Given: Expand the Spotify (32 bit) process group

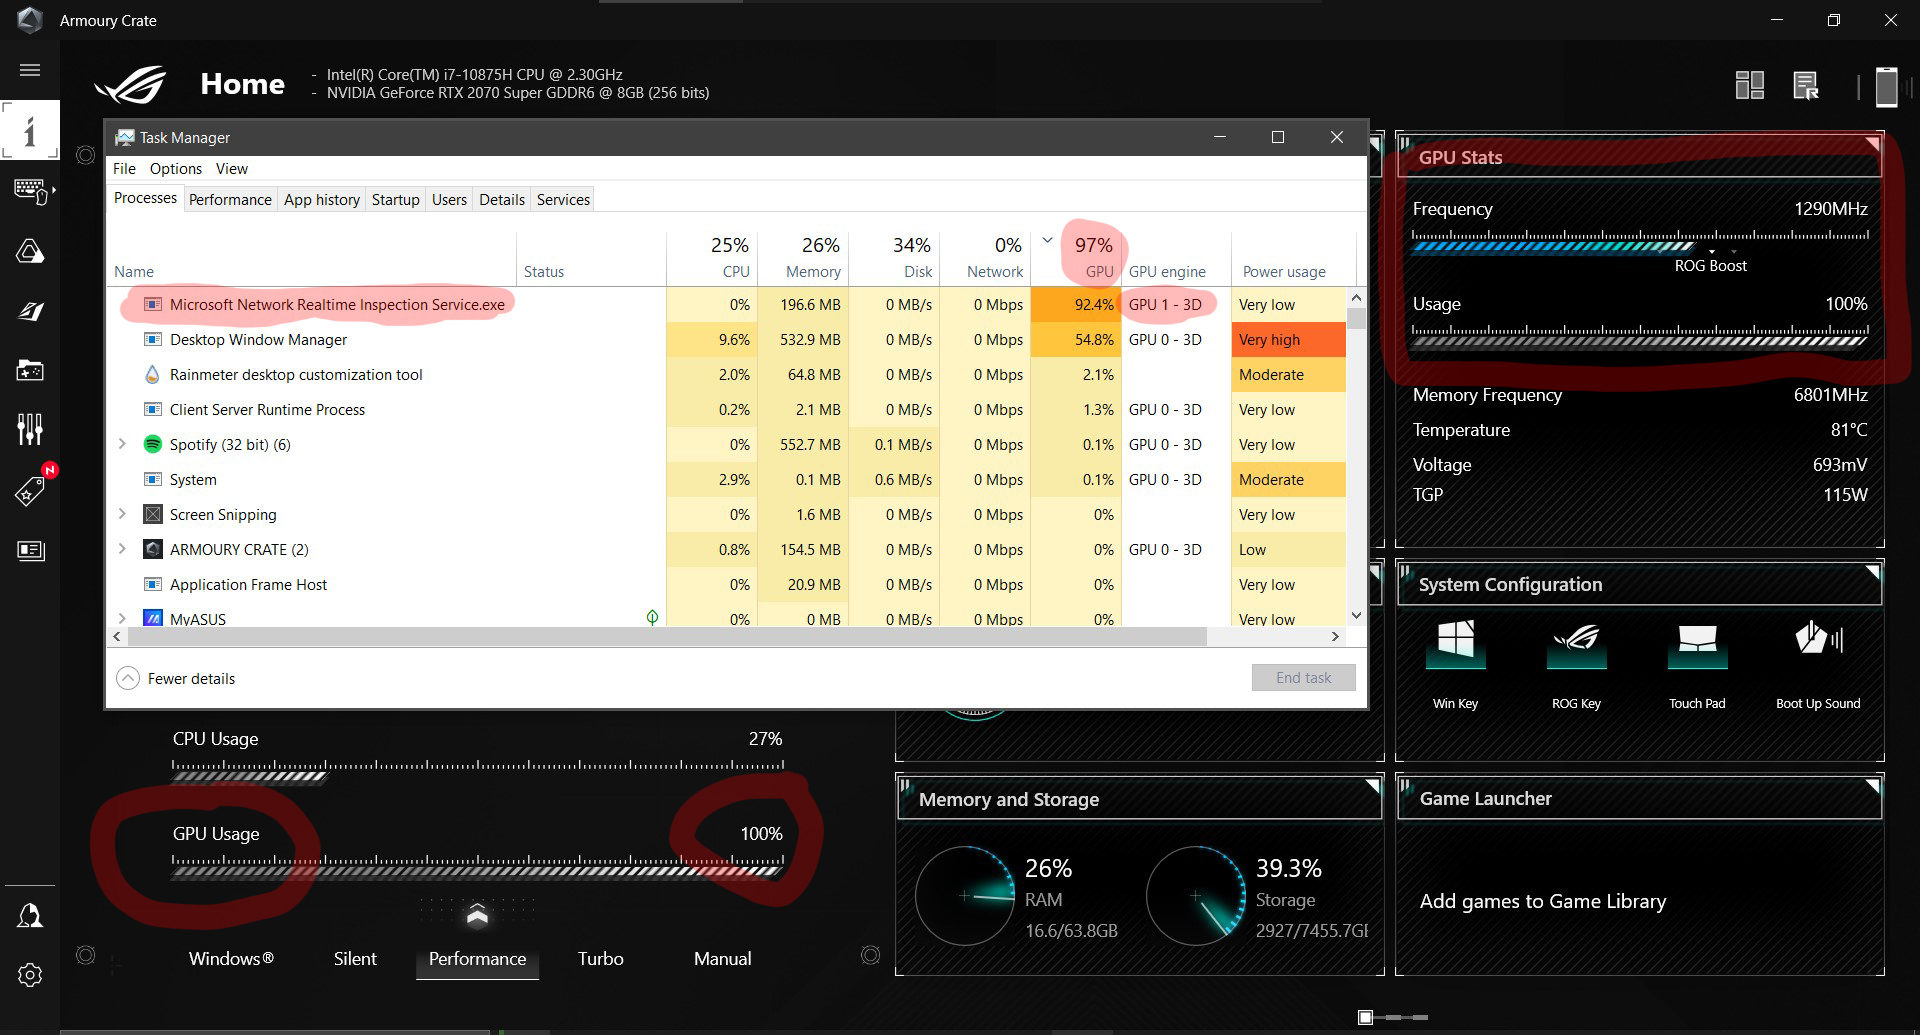Looking at the screenshot, I should (122, 444).
